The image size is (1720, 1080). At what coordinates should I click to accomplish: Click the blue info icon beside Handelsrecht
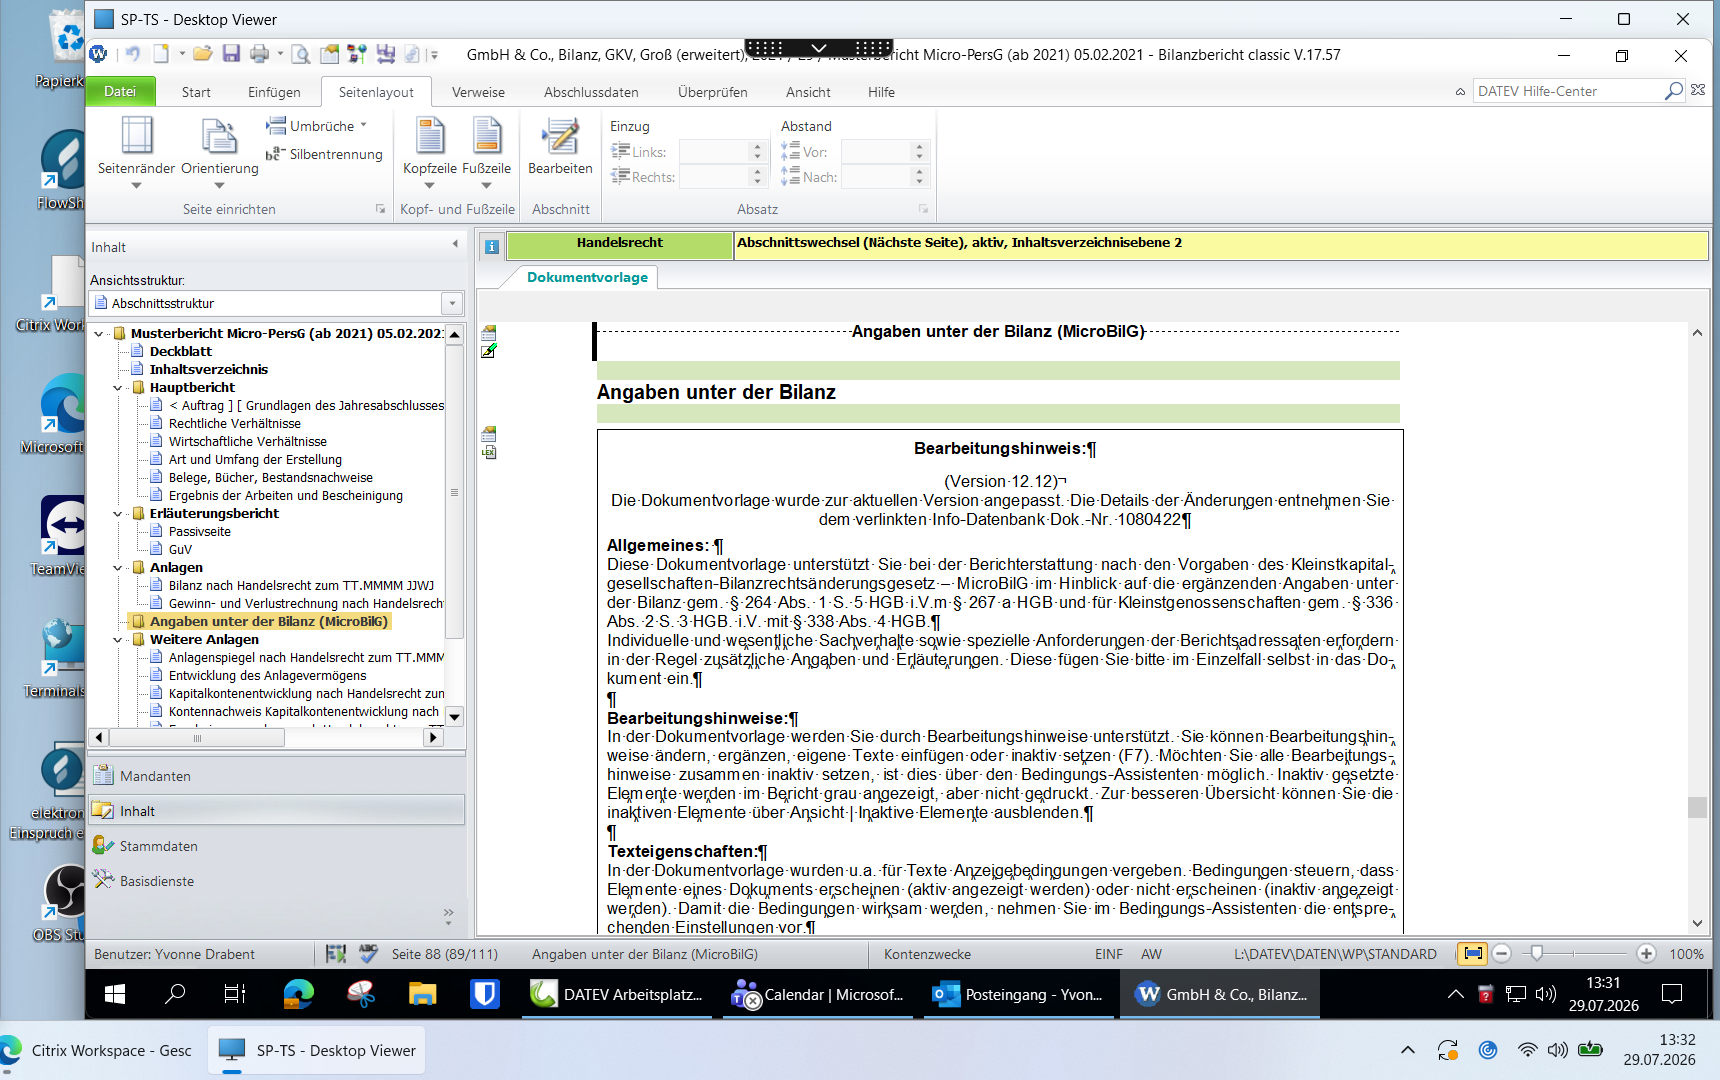pyautogui.click(x=491, y=246)
